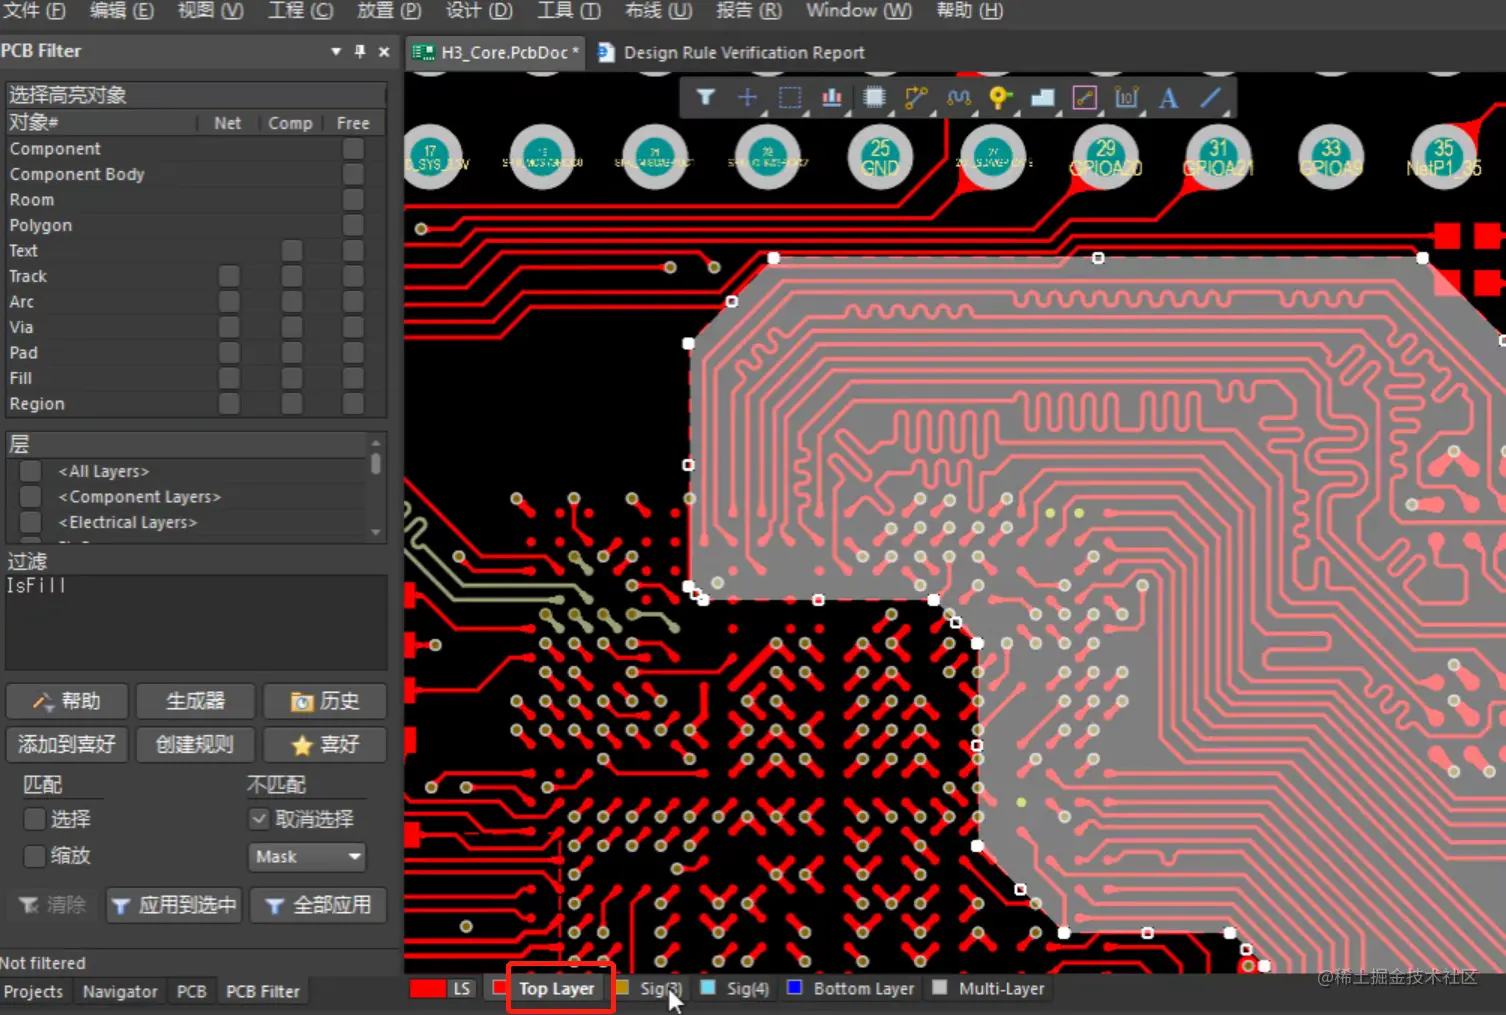Viewport: 1506px width, 1015px height.
Task: Click the align objects chart icon
Action: (832, 97)
